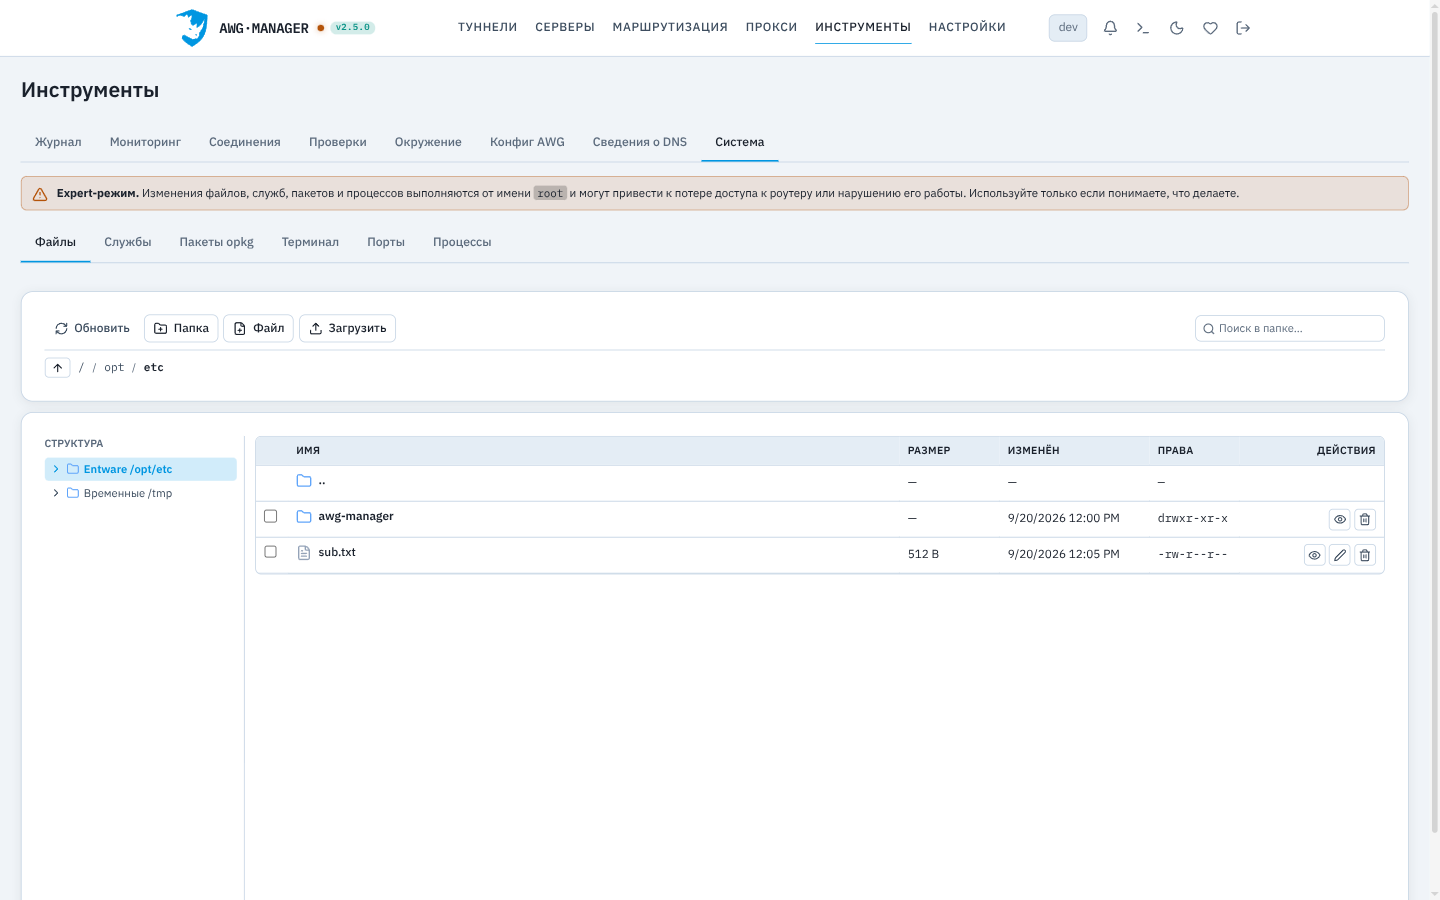
Task: Open the Терминал tab
Action: coord(310,242)
